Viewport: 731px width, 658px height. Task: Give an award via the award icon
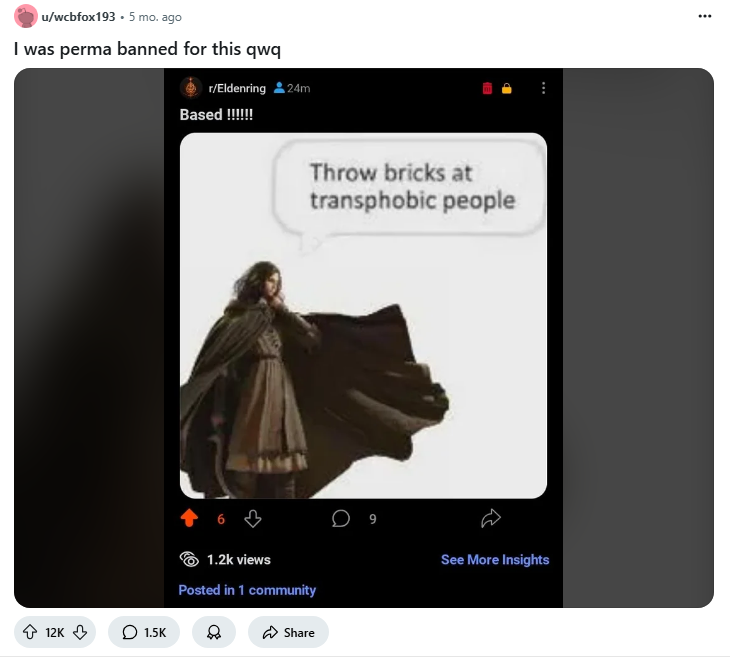click(214, 632)
